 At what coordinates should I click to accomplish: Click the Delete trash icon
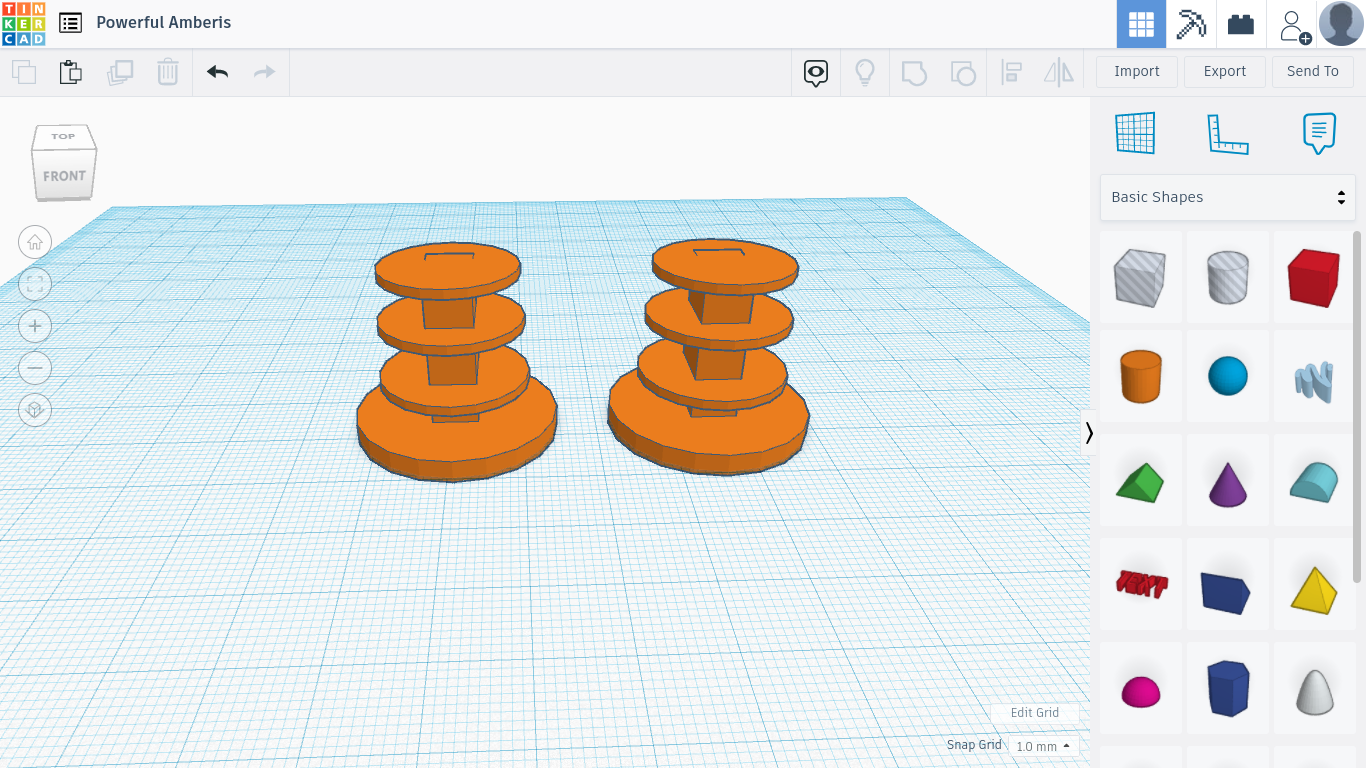(x=167, y=72)
